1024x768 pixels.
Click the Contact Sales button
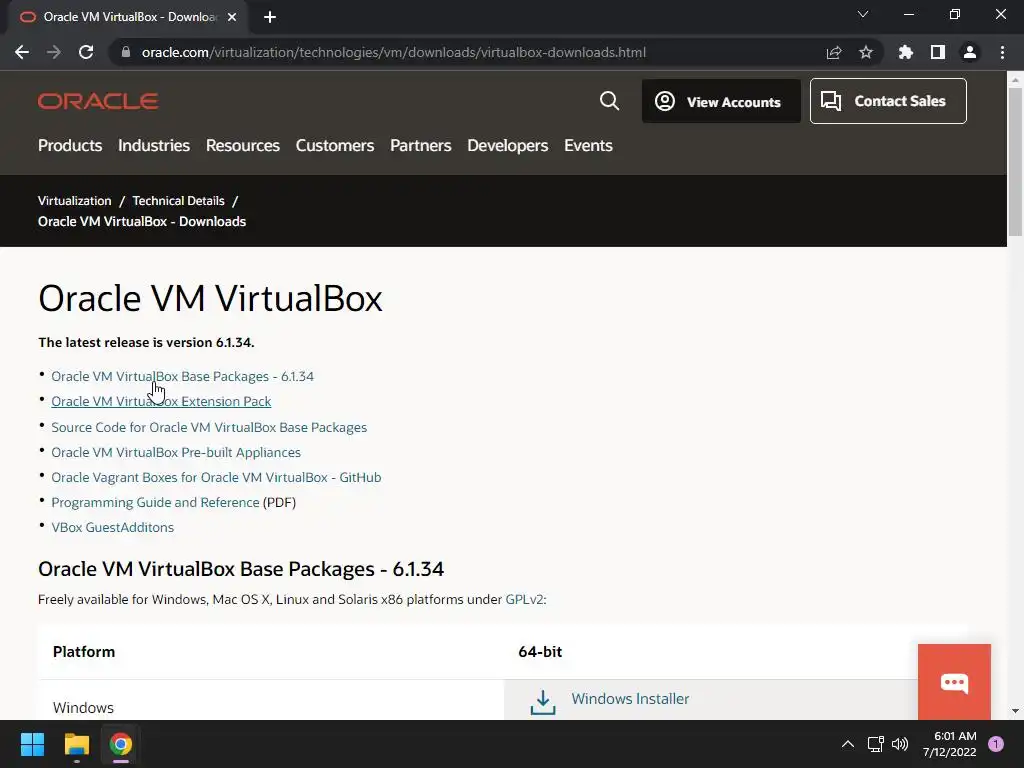888,101
